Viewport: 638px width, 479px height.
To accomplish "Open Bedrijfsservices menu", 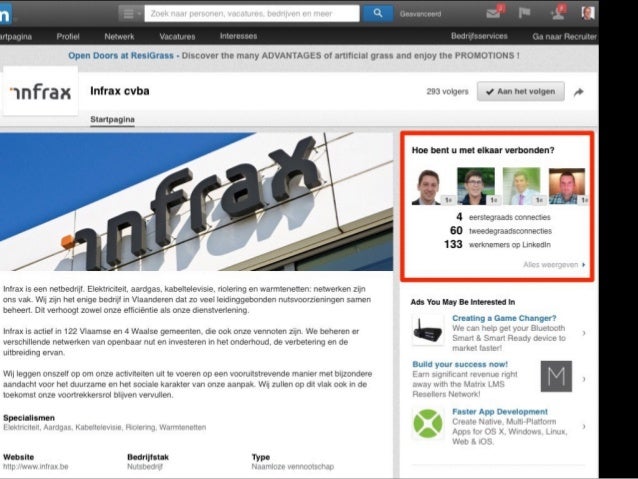I will pos(479,36).
